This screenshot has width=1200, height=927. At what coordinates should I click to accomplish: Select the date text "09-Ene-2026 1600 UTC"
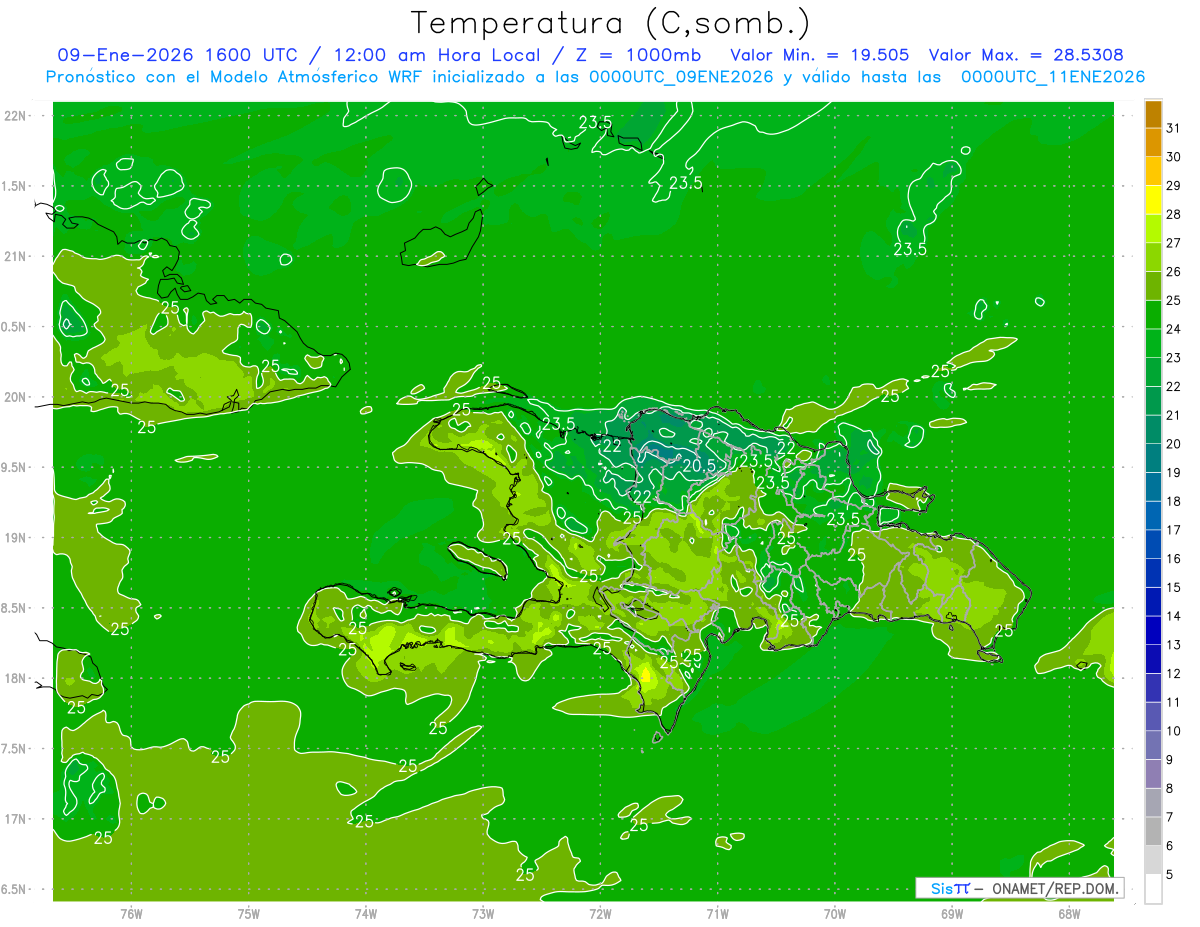(x=177, y=55)
